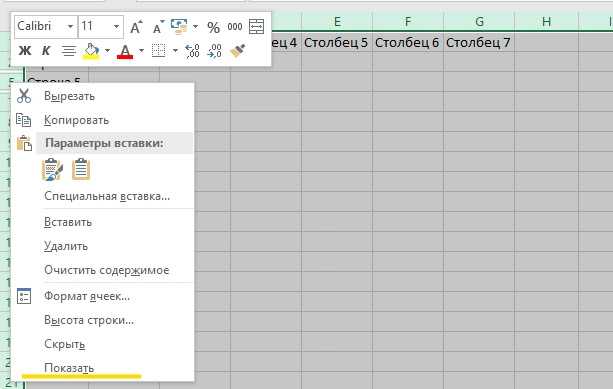Decrease font size with the small A icon
Viewport: 613px width, 389px height.
158,27
